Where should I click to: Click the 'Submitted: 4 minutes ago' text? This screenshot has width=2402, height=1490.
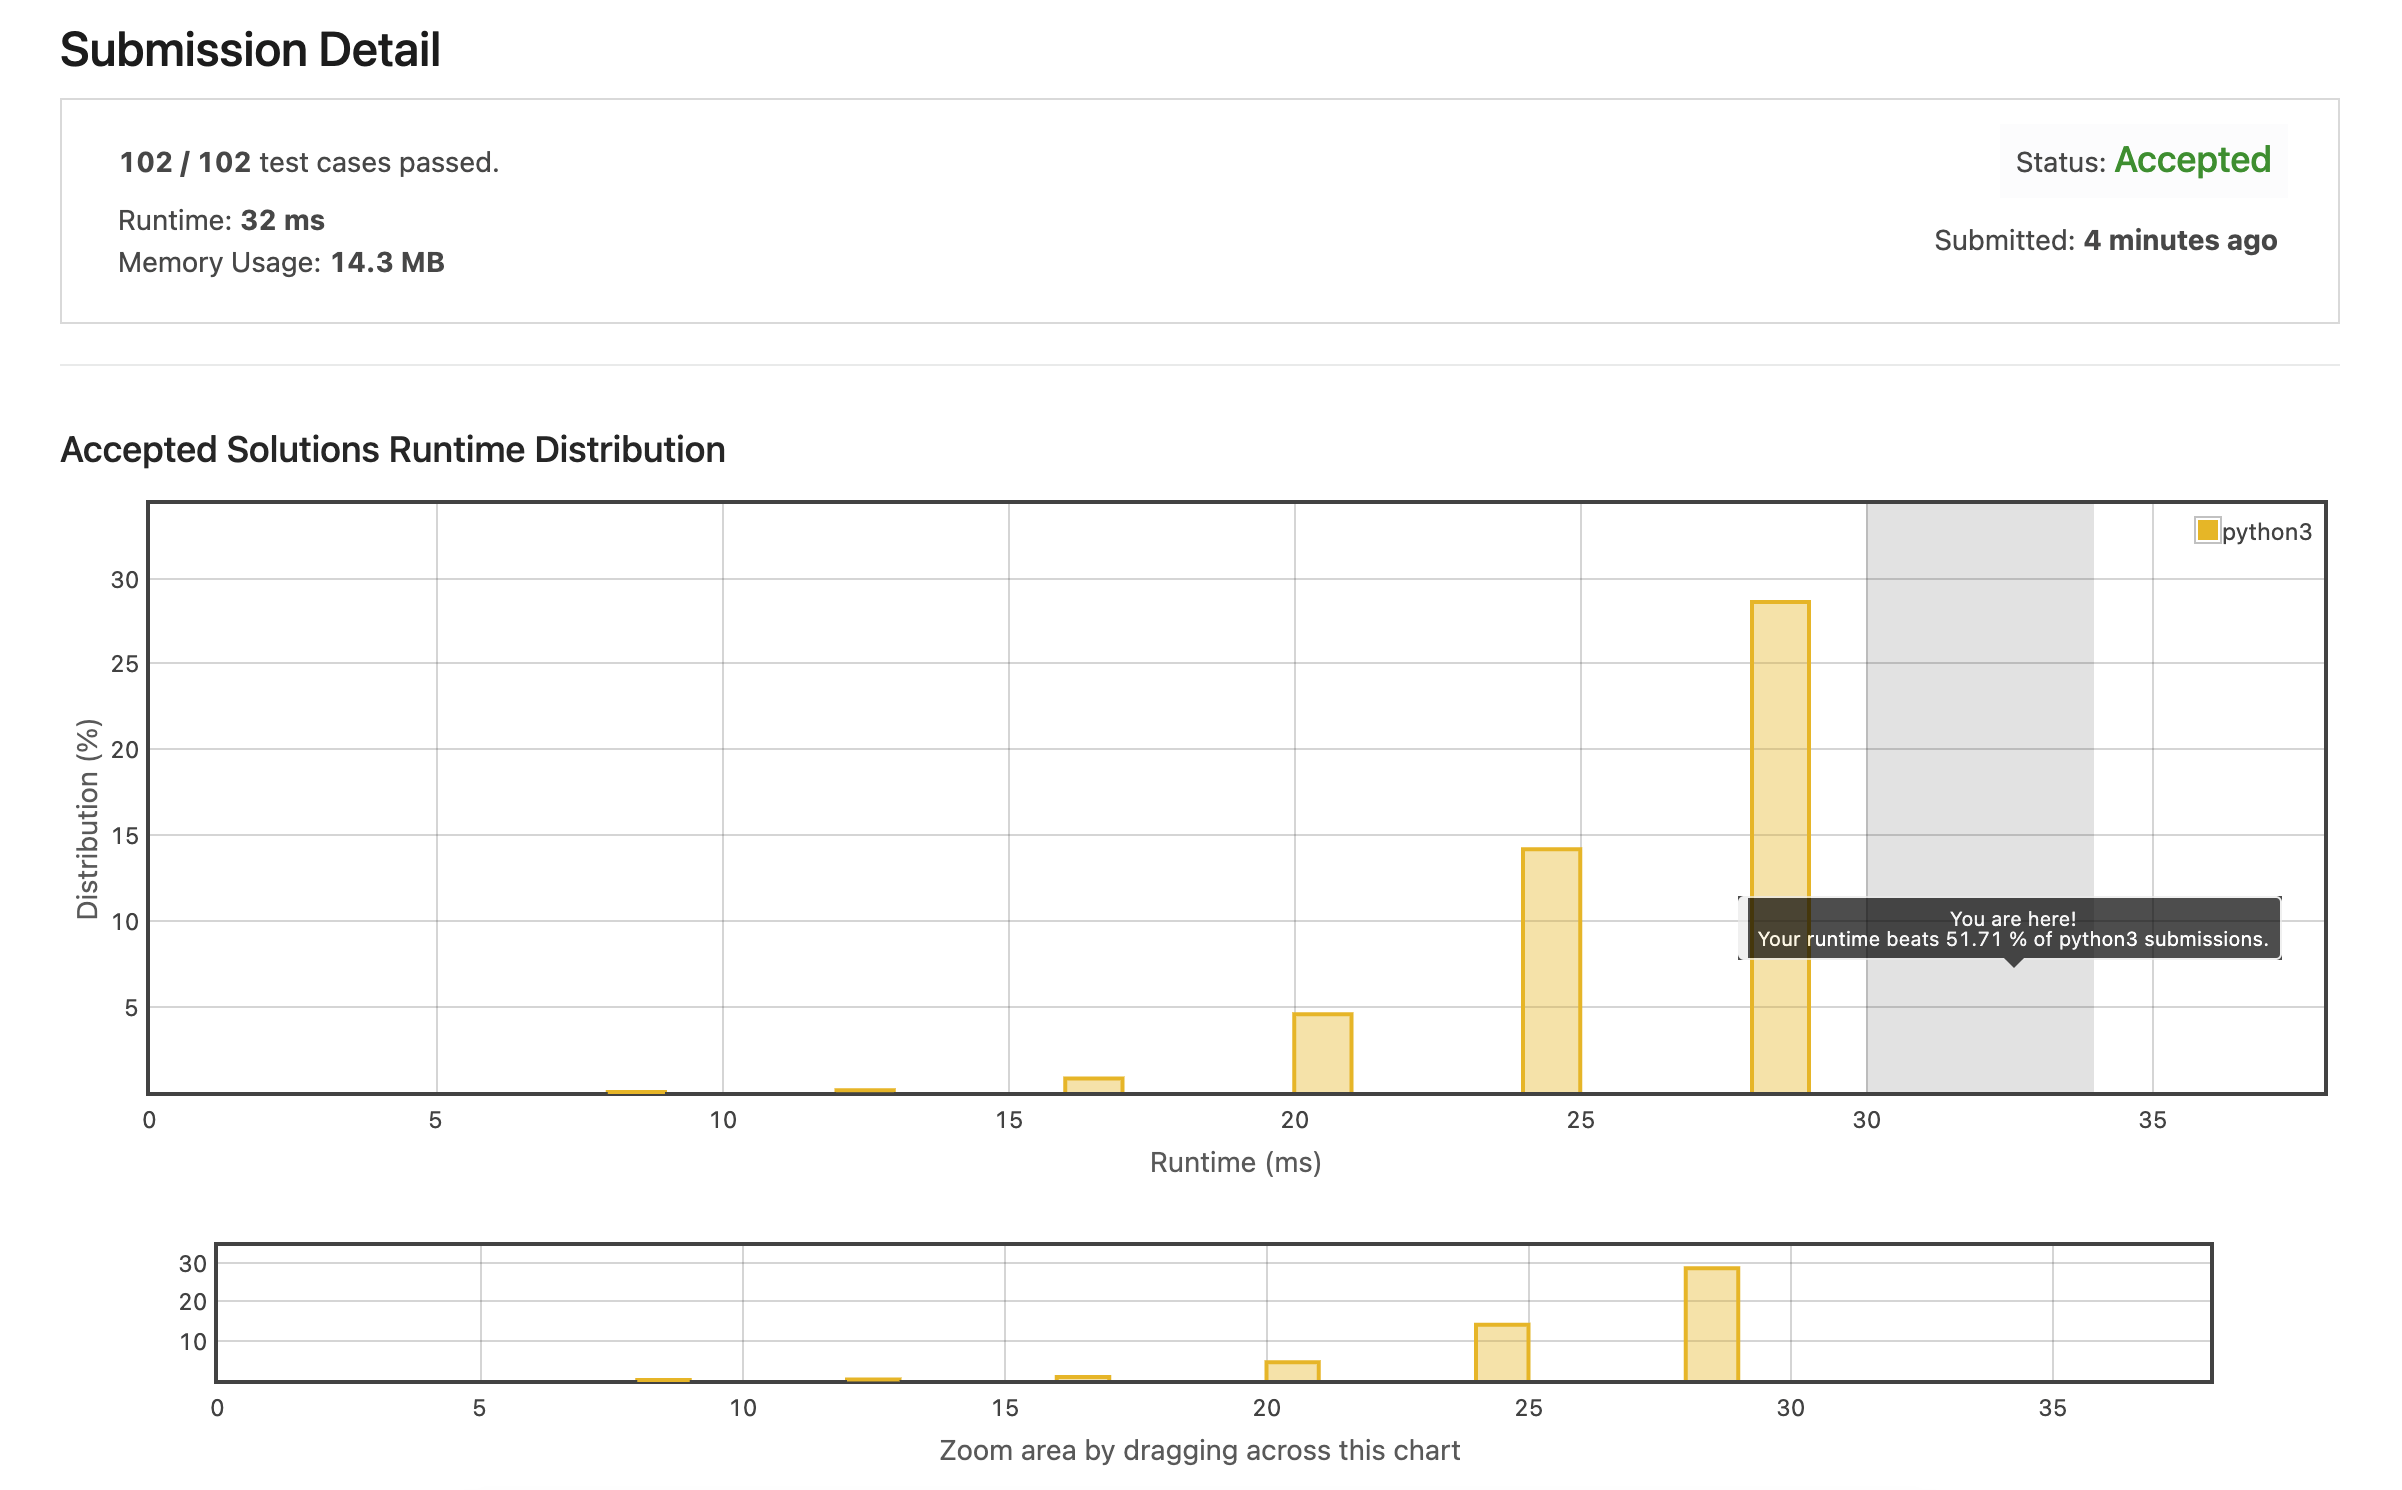pyautogui.click(x=2105, y=240)
